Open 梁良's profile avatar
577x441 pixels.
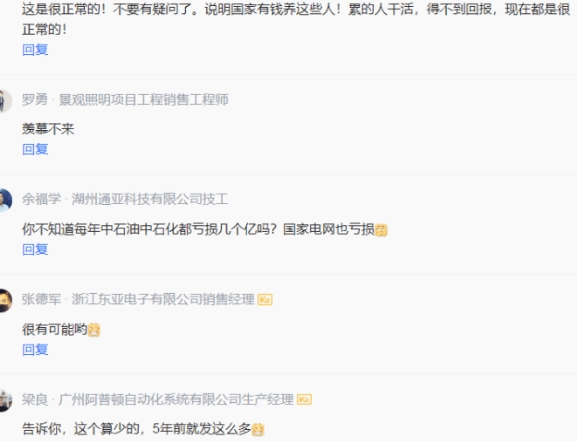point(6,400)
